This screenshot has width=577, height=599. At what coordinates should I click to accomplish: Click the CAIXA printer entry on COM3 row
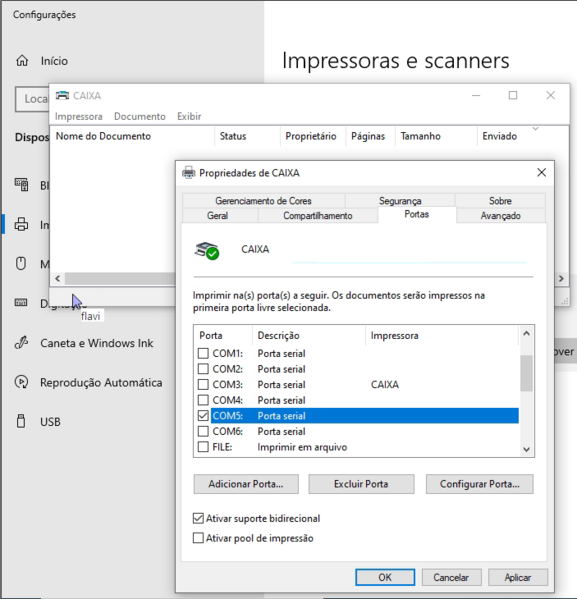(x=384, y=384)
